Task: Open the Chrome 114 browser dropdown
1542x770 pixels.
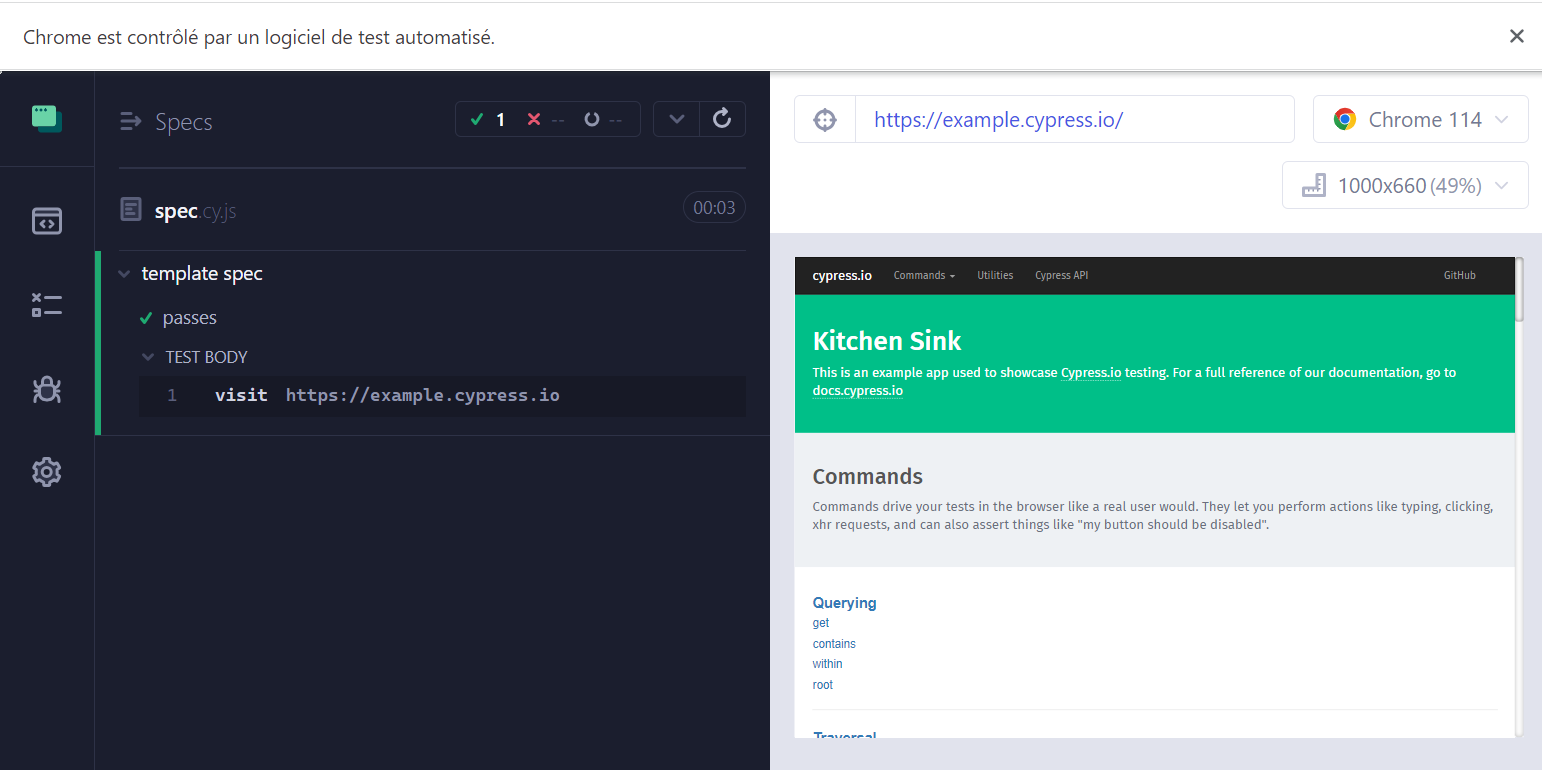Action: click(1421, 120)
